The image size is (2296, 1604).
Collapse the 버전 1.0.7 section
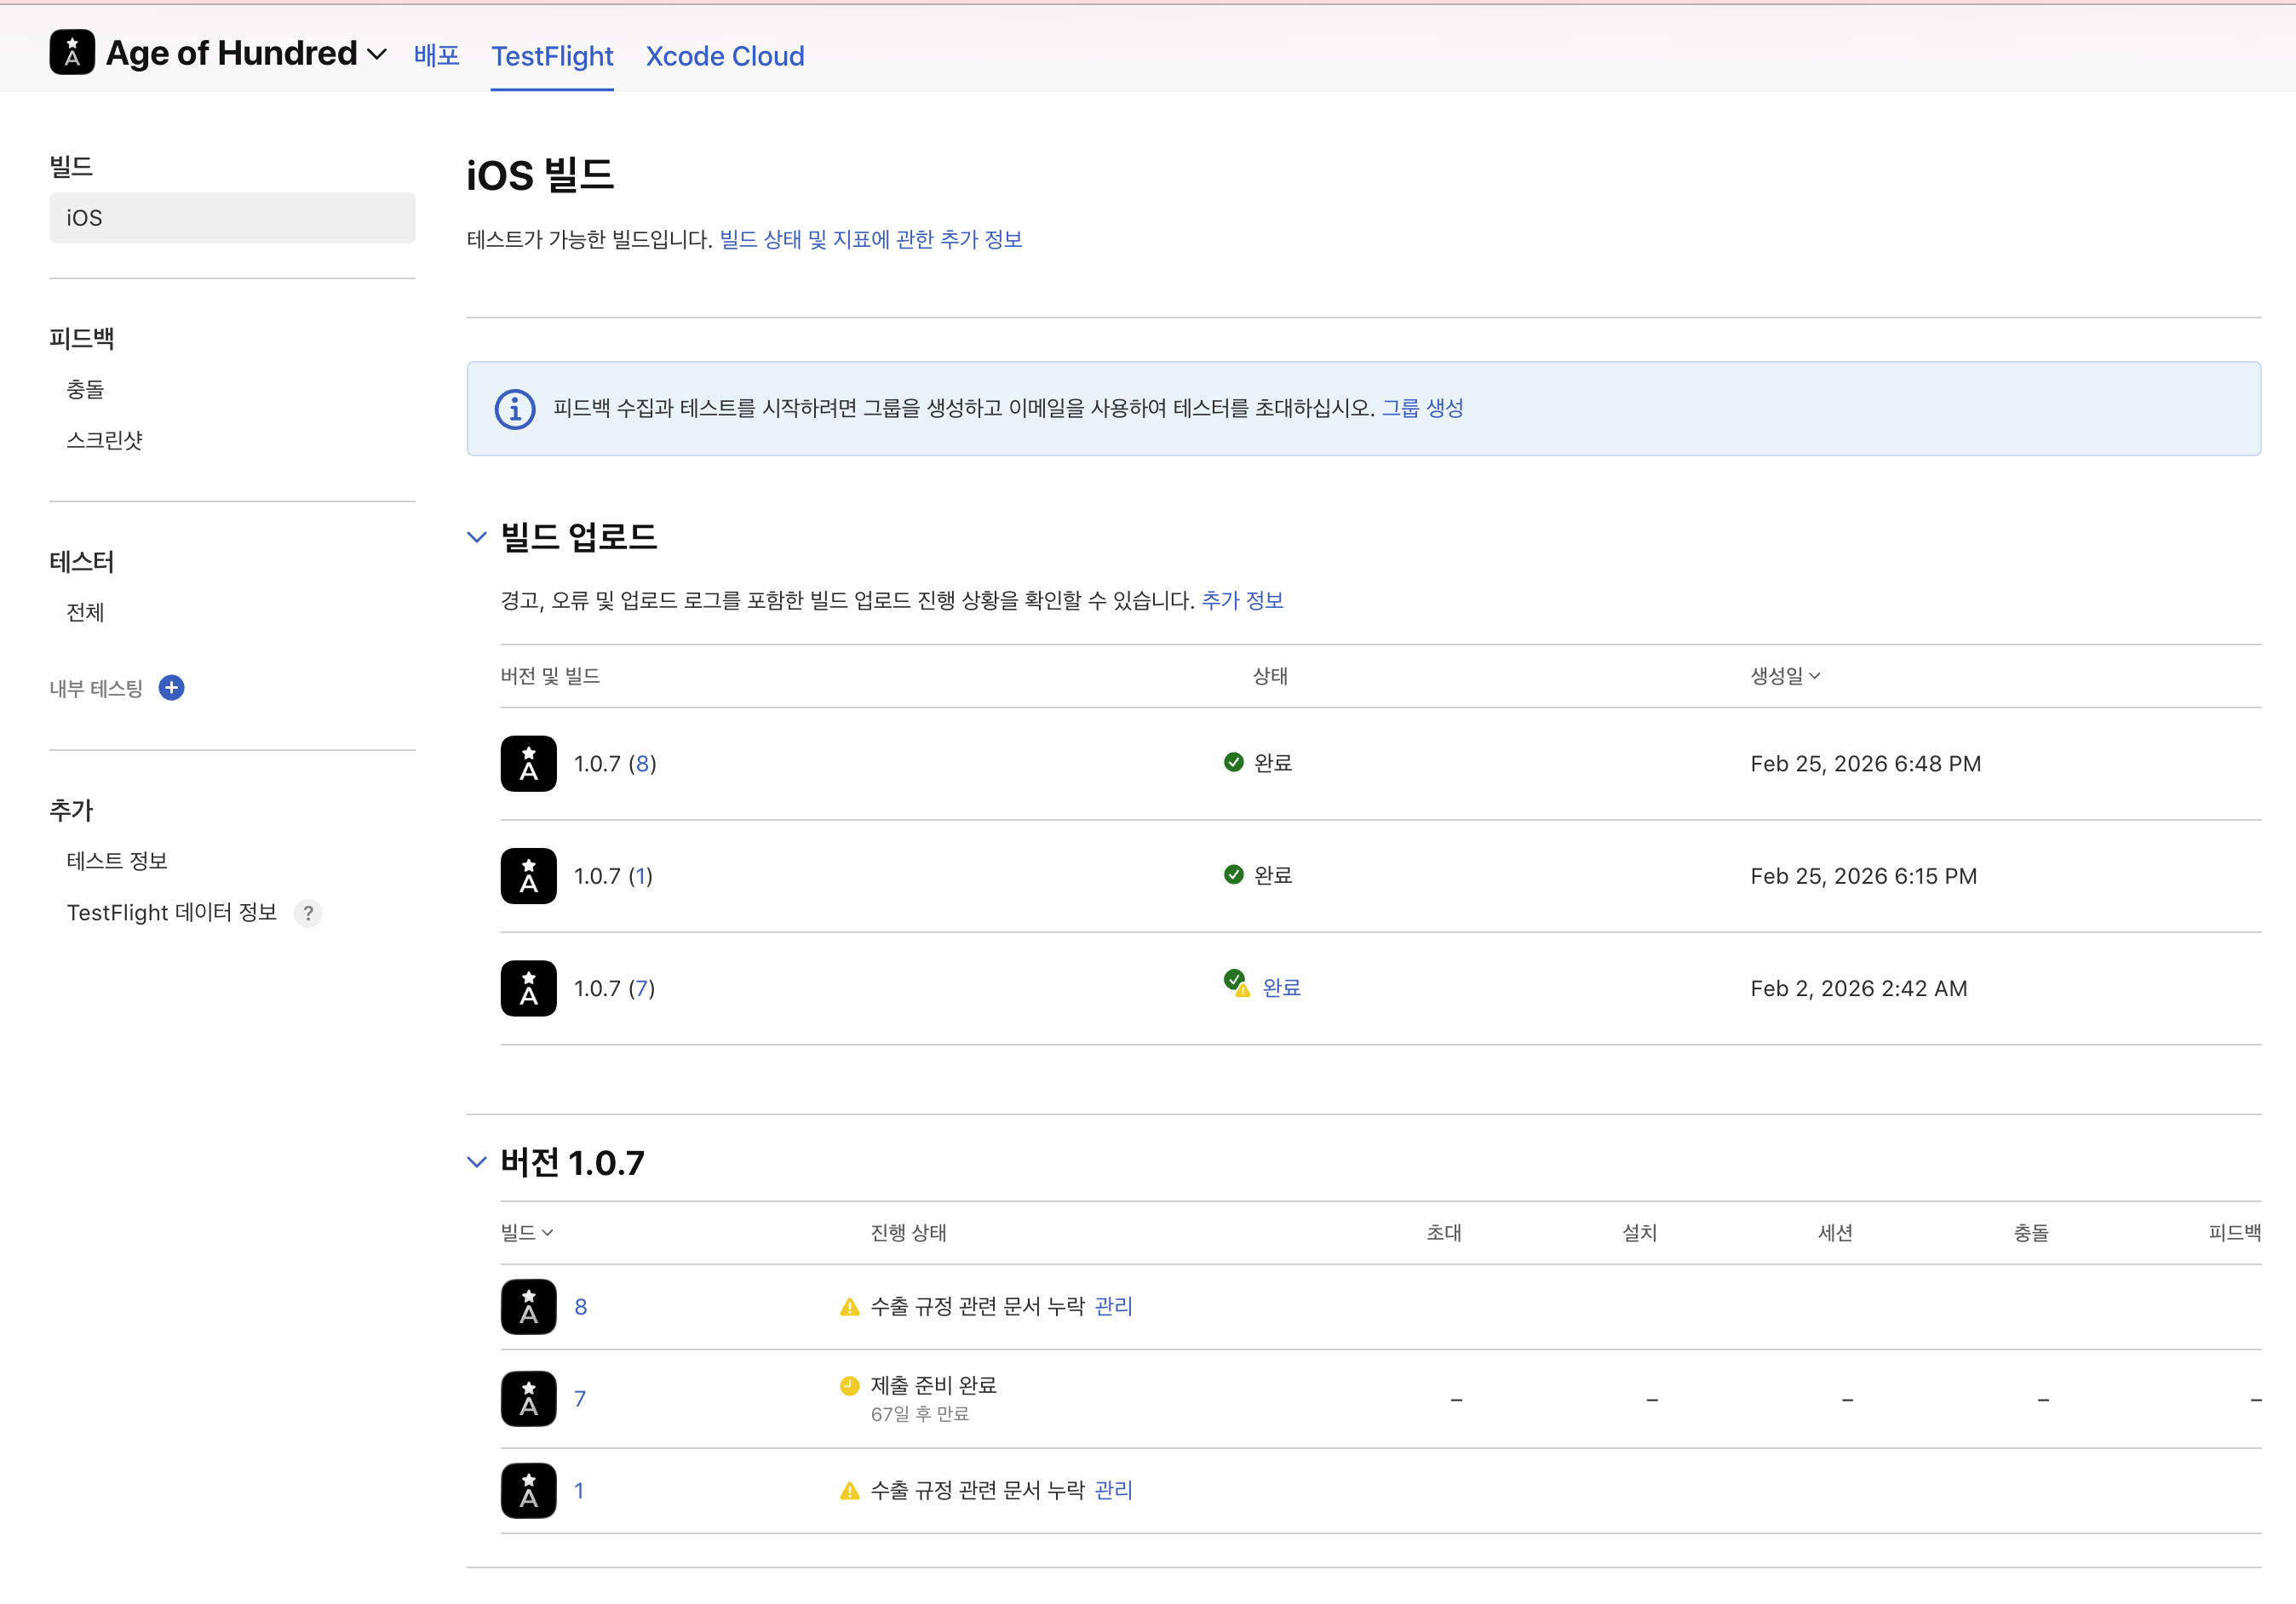(x=477, y=1162)
